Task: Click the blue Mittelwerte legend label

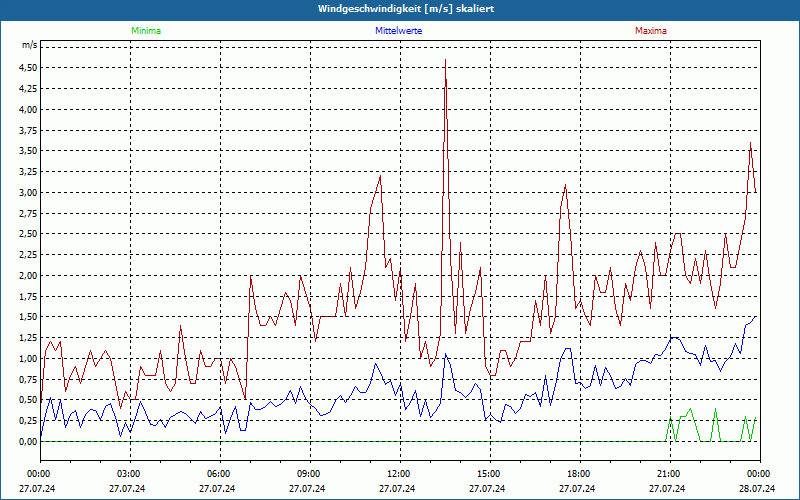Action: 398,31
